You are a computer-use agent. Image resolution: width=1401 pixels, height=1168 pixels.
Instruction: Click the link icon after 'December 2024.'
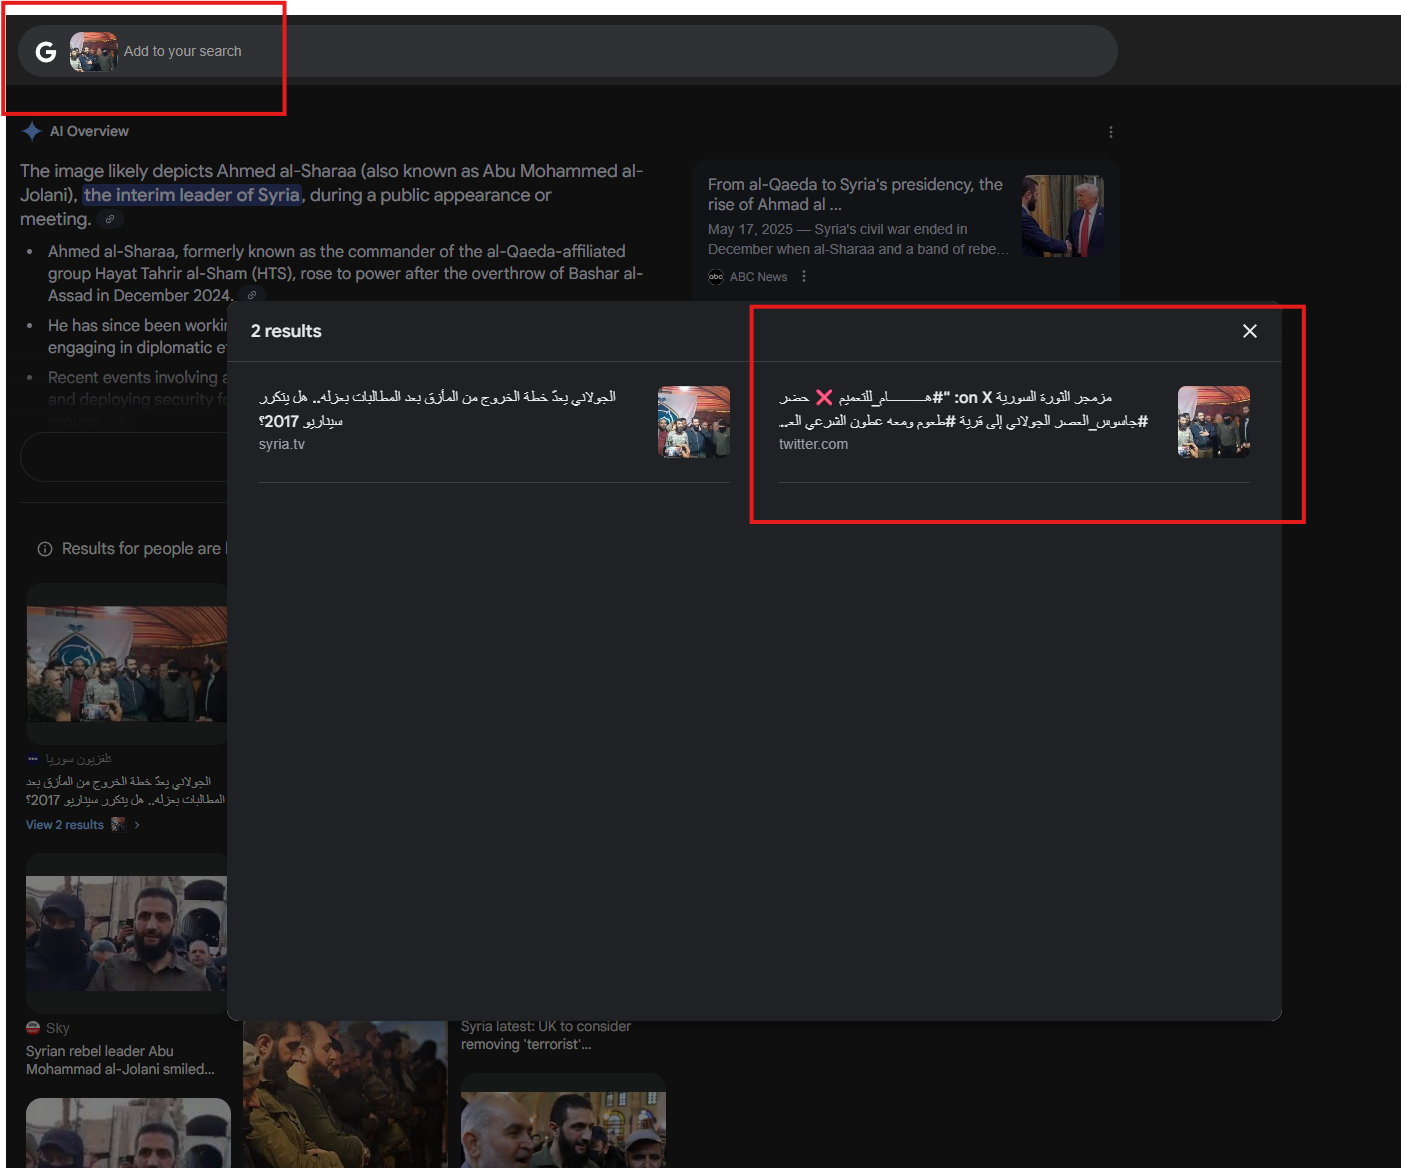coord(252,295)
